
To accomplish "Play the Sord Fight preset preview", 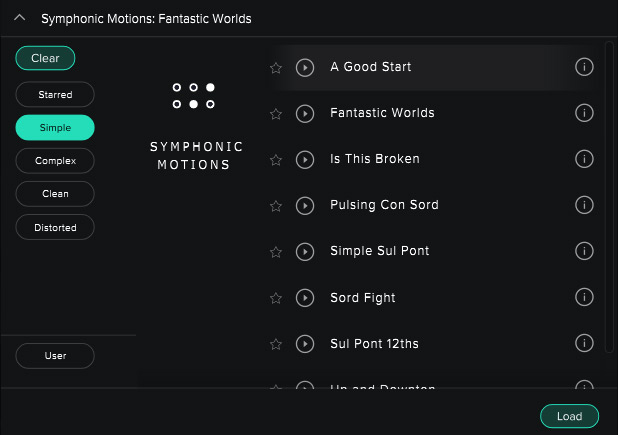I will (306, 298).
